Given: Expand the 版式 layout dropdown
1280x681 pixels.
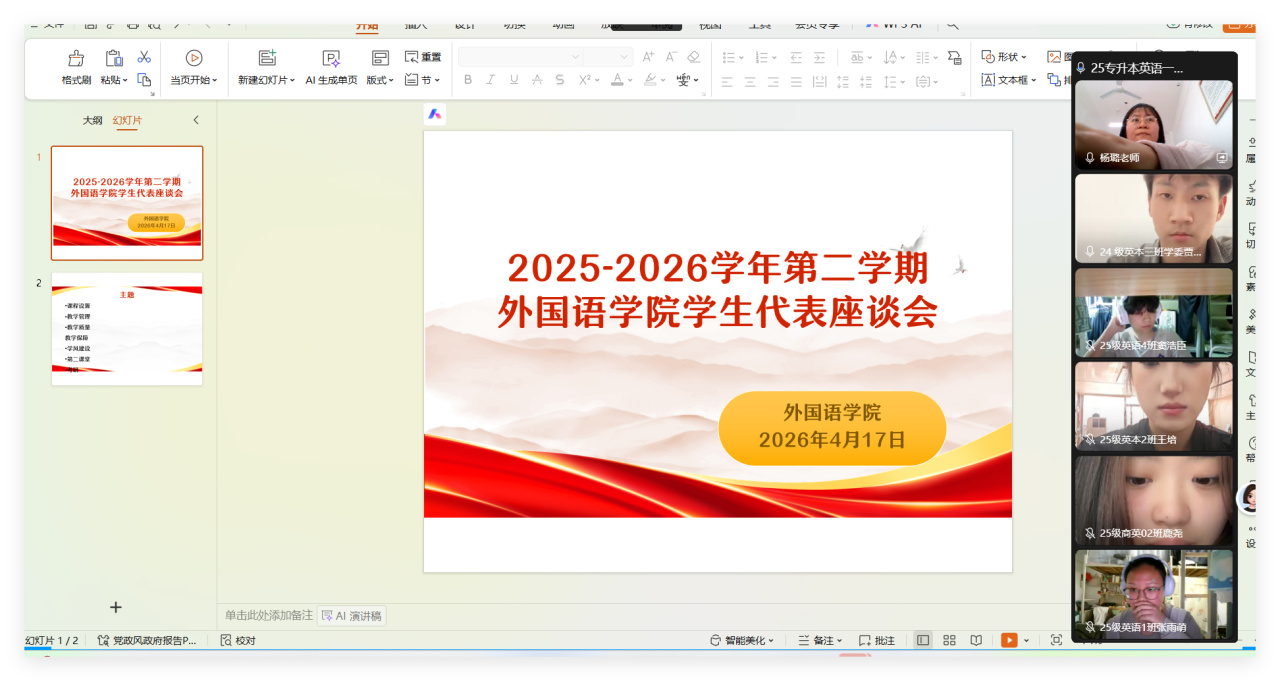Looking at the screenshot, I should (x=380, y=80).
